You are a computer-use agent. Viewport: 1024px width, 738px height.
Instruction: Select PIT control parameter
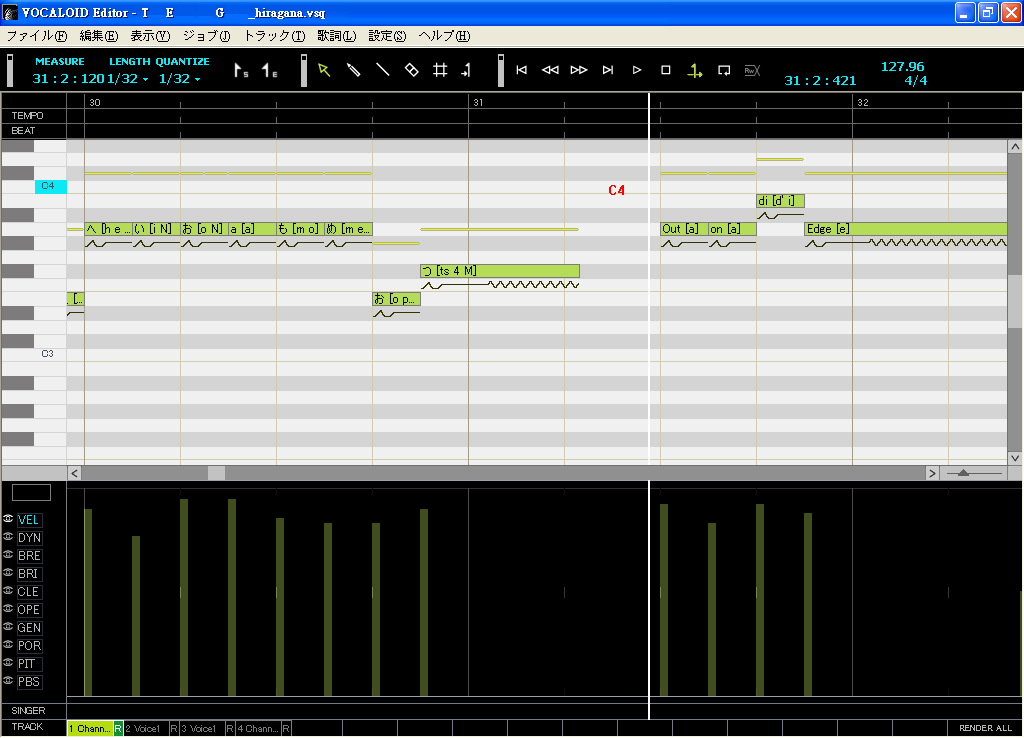(29, 664)
